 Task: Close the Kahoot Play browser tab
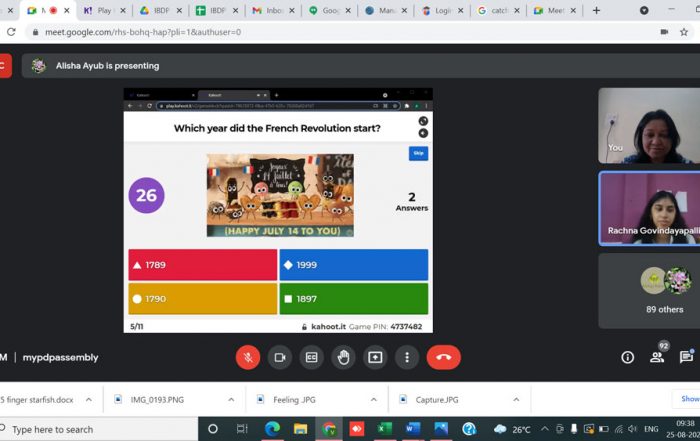tap(123, 10)
